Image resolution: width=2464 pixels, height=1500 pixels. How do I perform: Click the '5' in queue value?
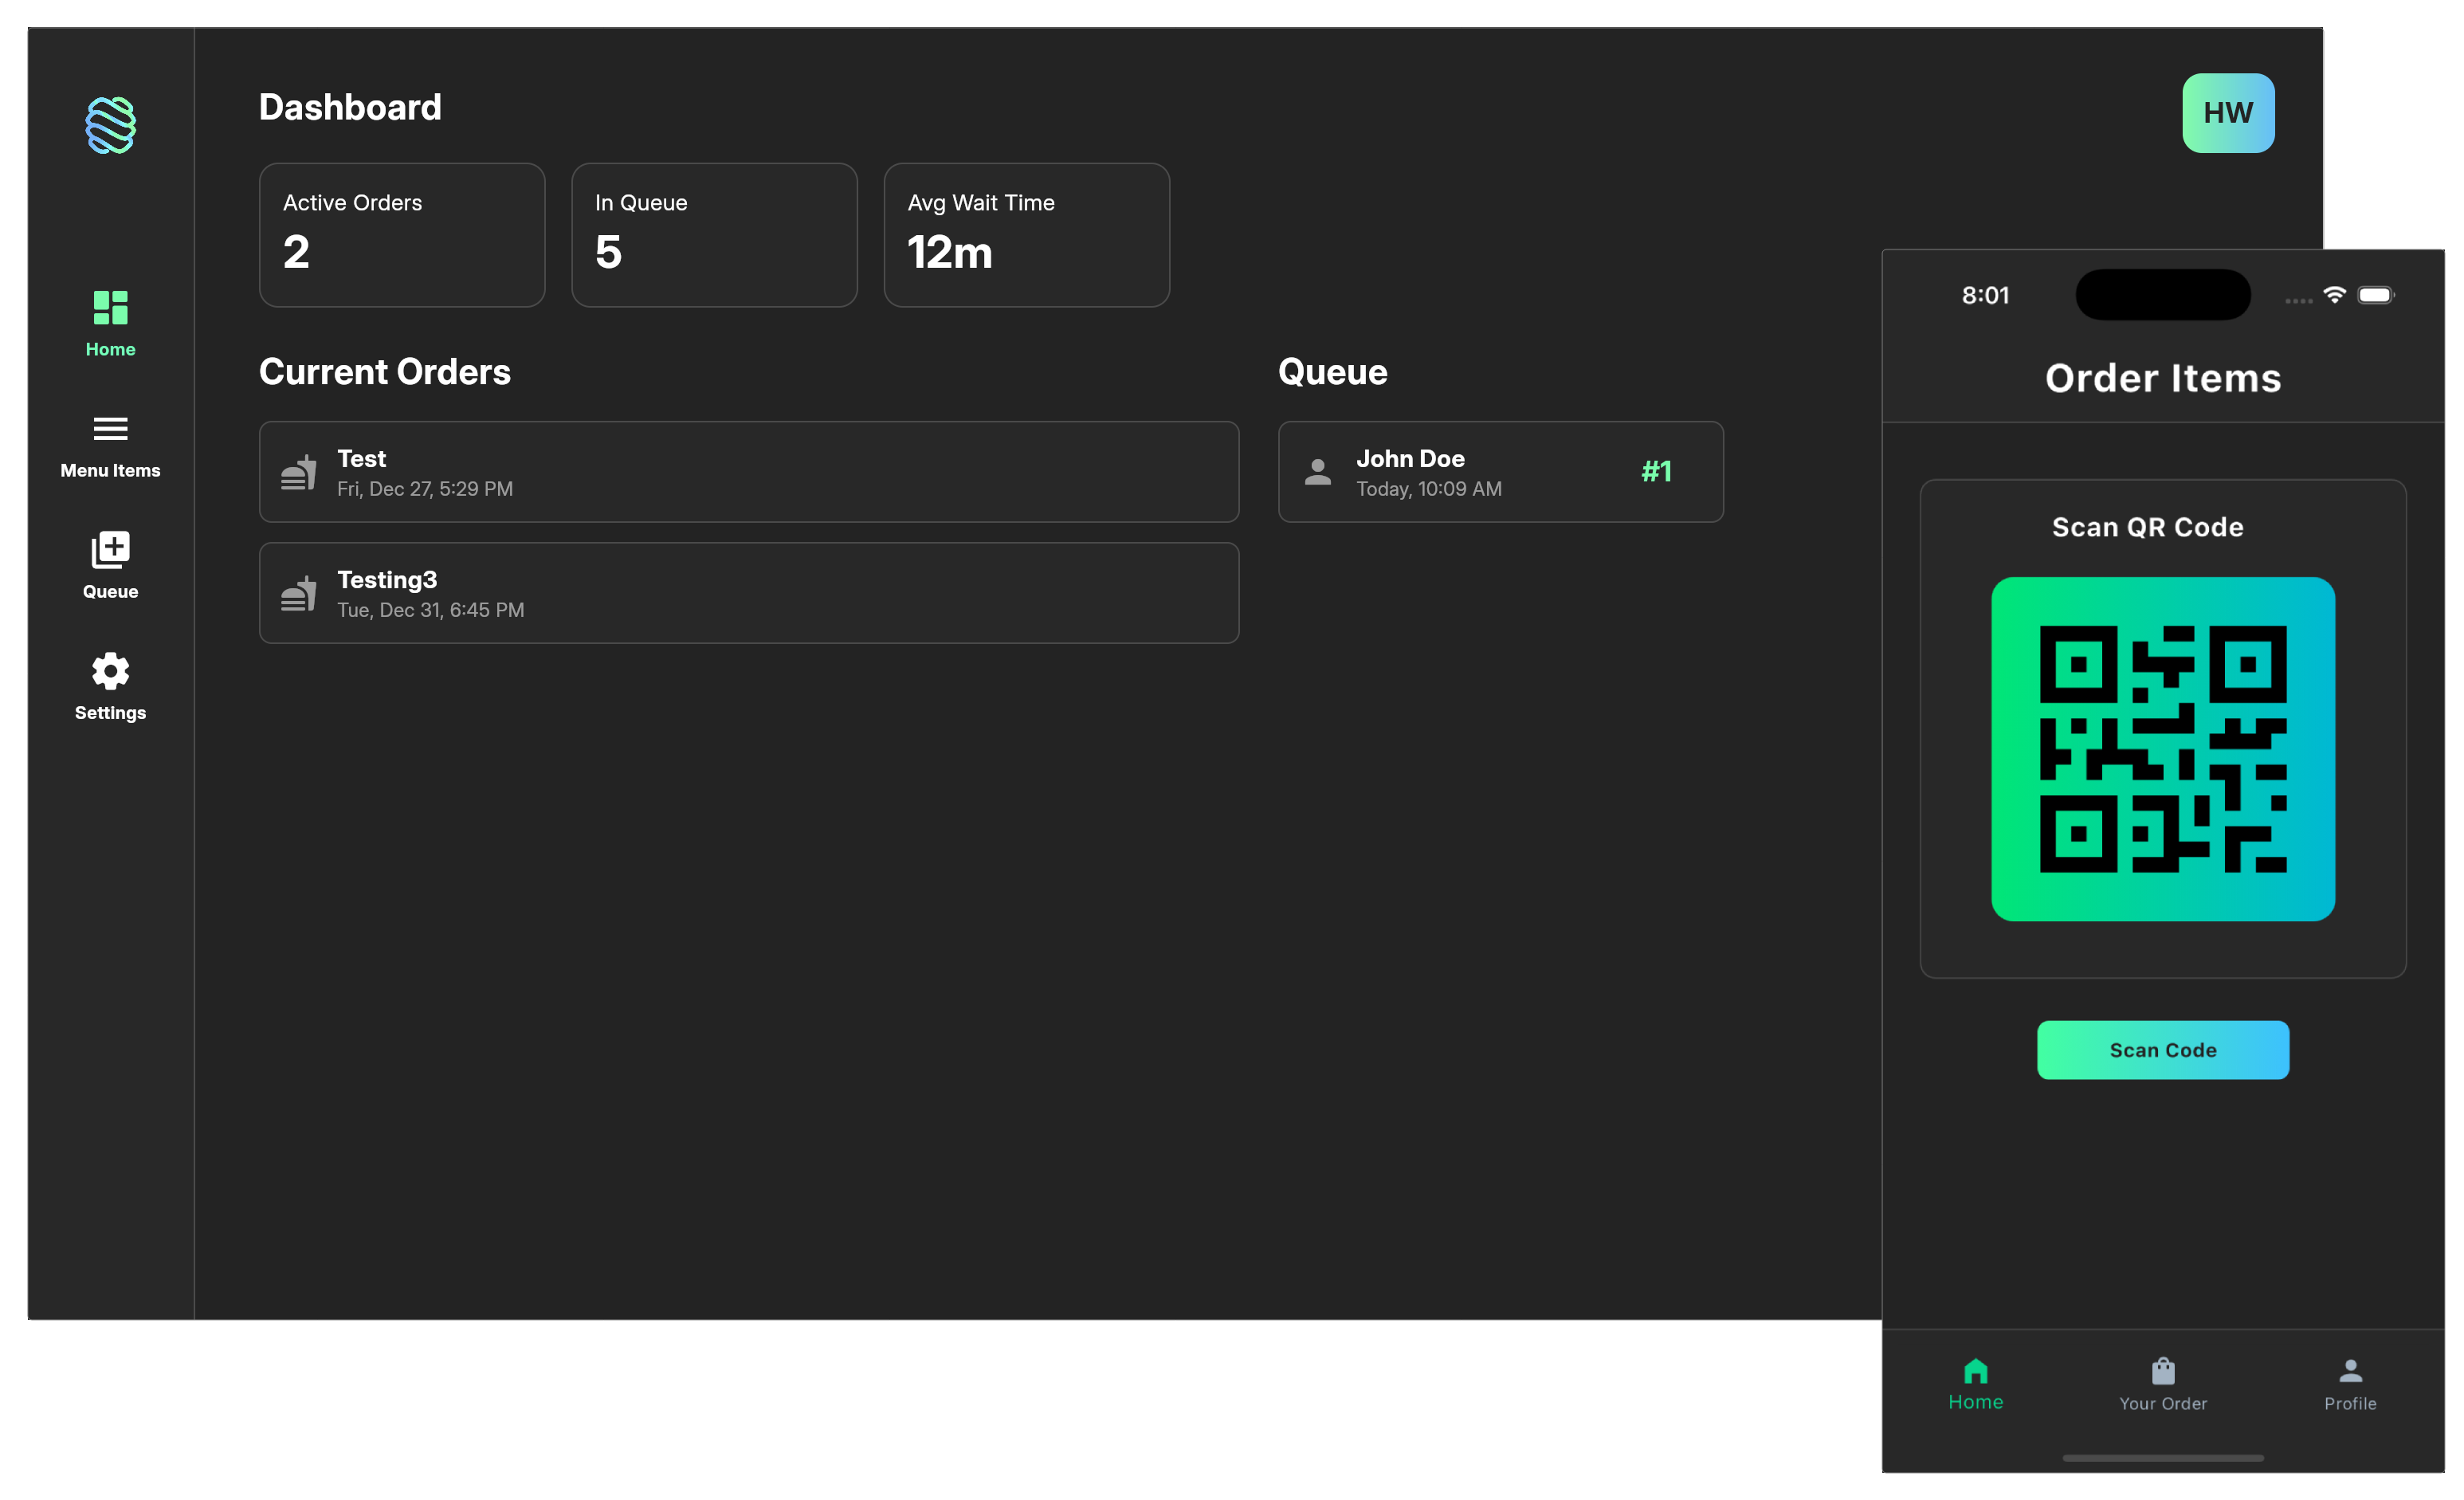(x=608, y=252)
